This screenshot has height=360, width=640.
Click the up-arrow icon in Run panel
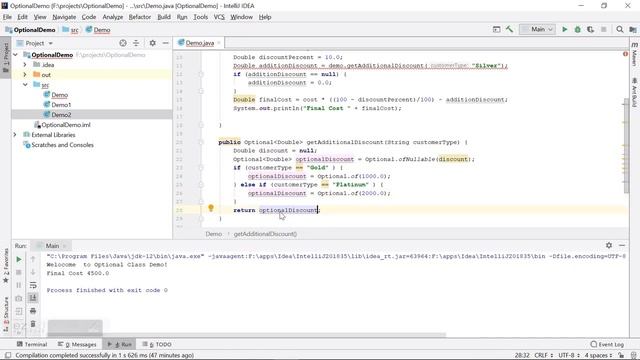tap(33, 259)
